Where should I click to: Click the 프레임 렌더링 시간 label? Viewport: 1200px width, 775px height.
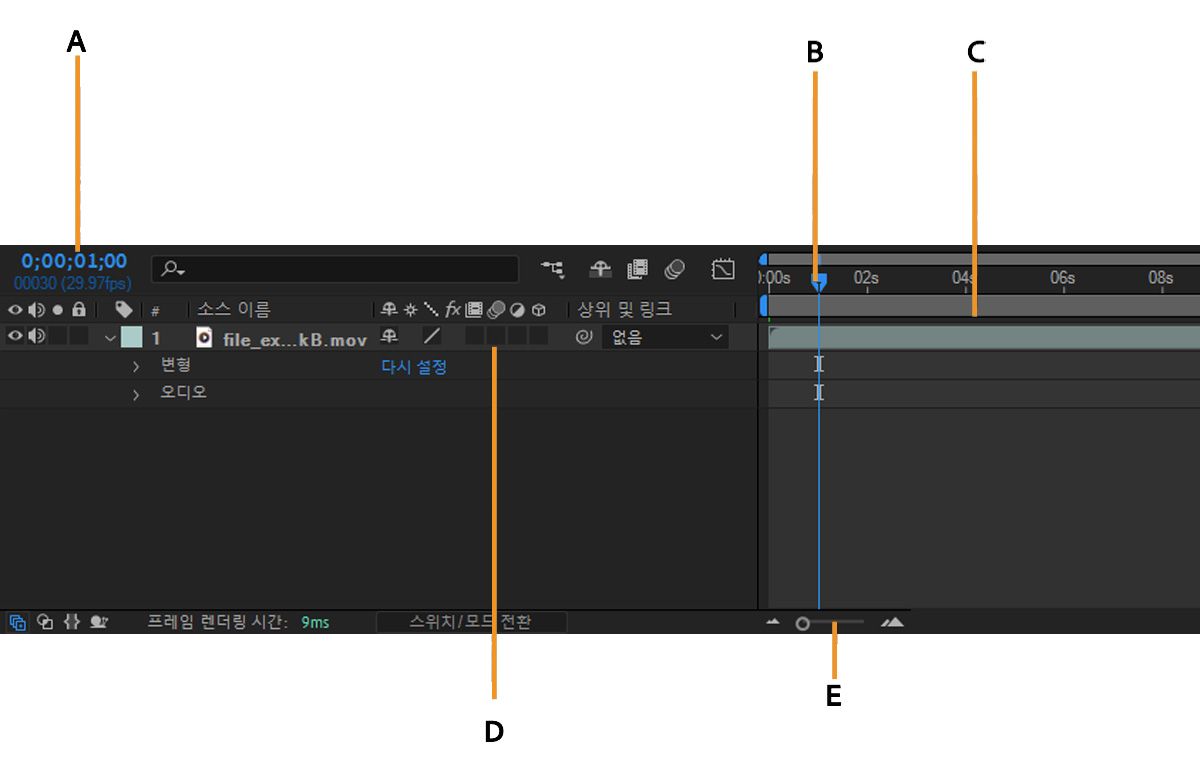[x=218, y=622]
